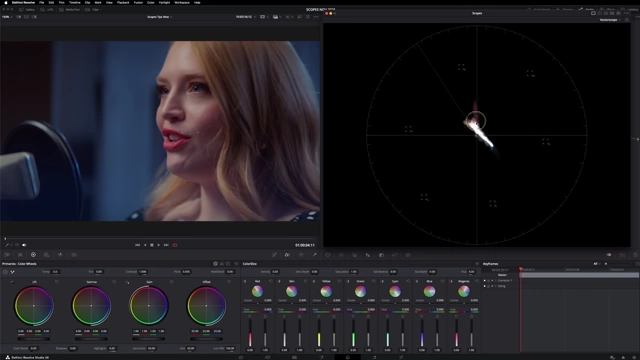The image size is (640, 360).
Task: Click the auto balance icon in Primaries
Action: (5, 272)
